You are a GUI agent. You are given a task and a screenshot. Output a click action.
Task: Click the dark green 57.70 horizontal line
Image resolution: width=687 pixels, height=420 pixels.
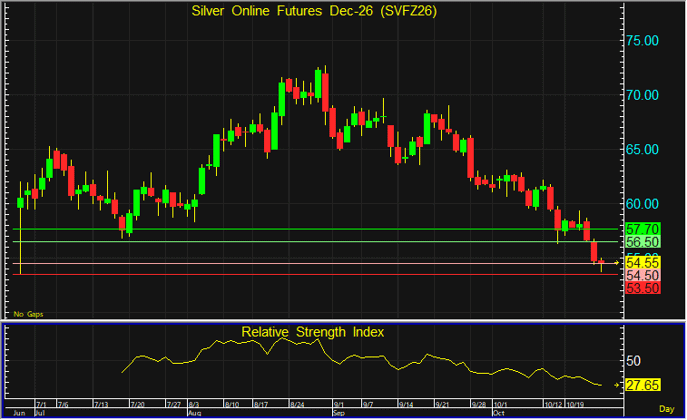[315, 229]
